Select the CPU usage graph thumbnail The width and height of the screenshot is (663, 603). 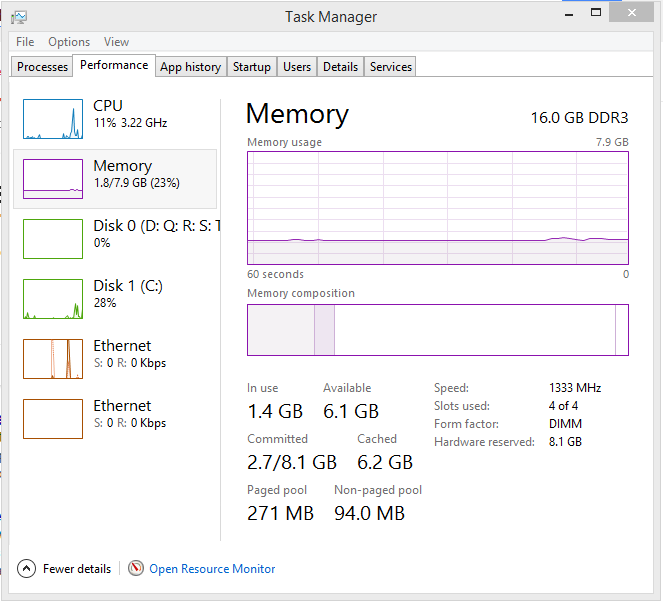(x=53, y=119)
